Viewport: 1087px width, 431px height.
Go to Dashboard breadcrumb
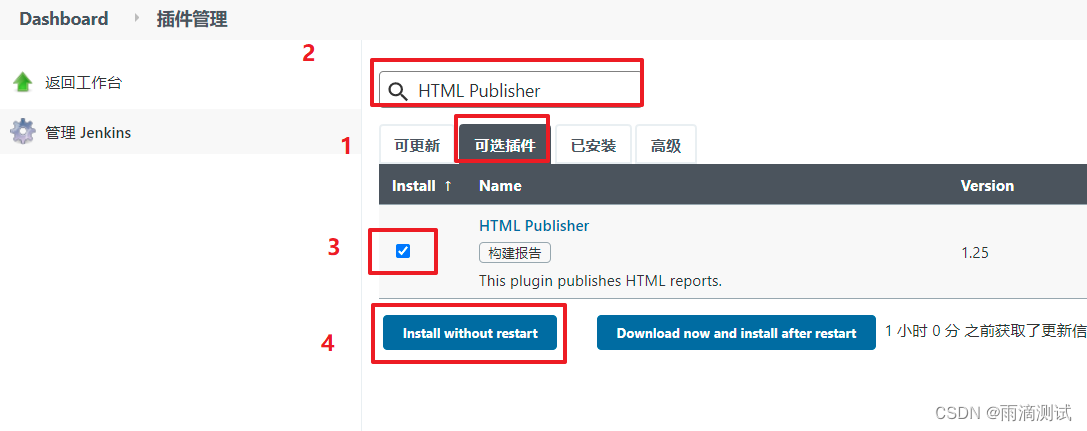pyautogui.click(x=64, y=19)
